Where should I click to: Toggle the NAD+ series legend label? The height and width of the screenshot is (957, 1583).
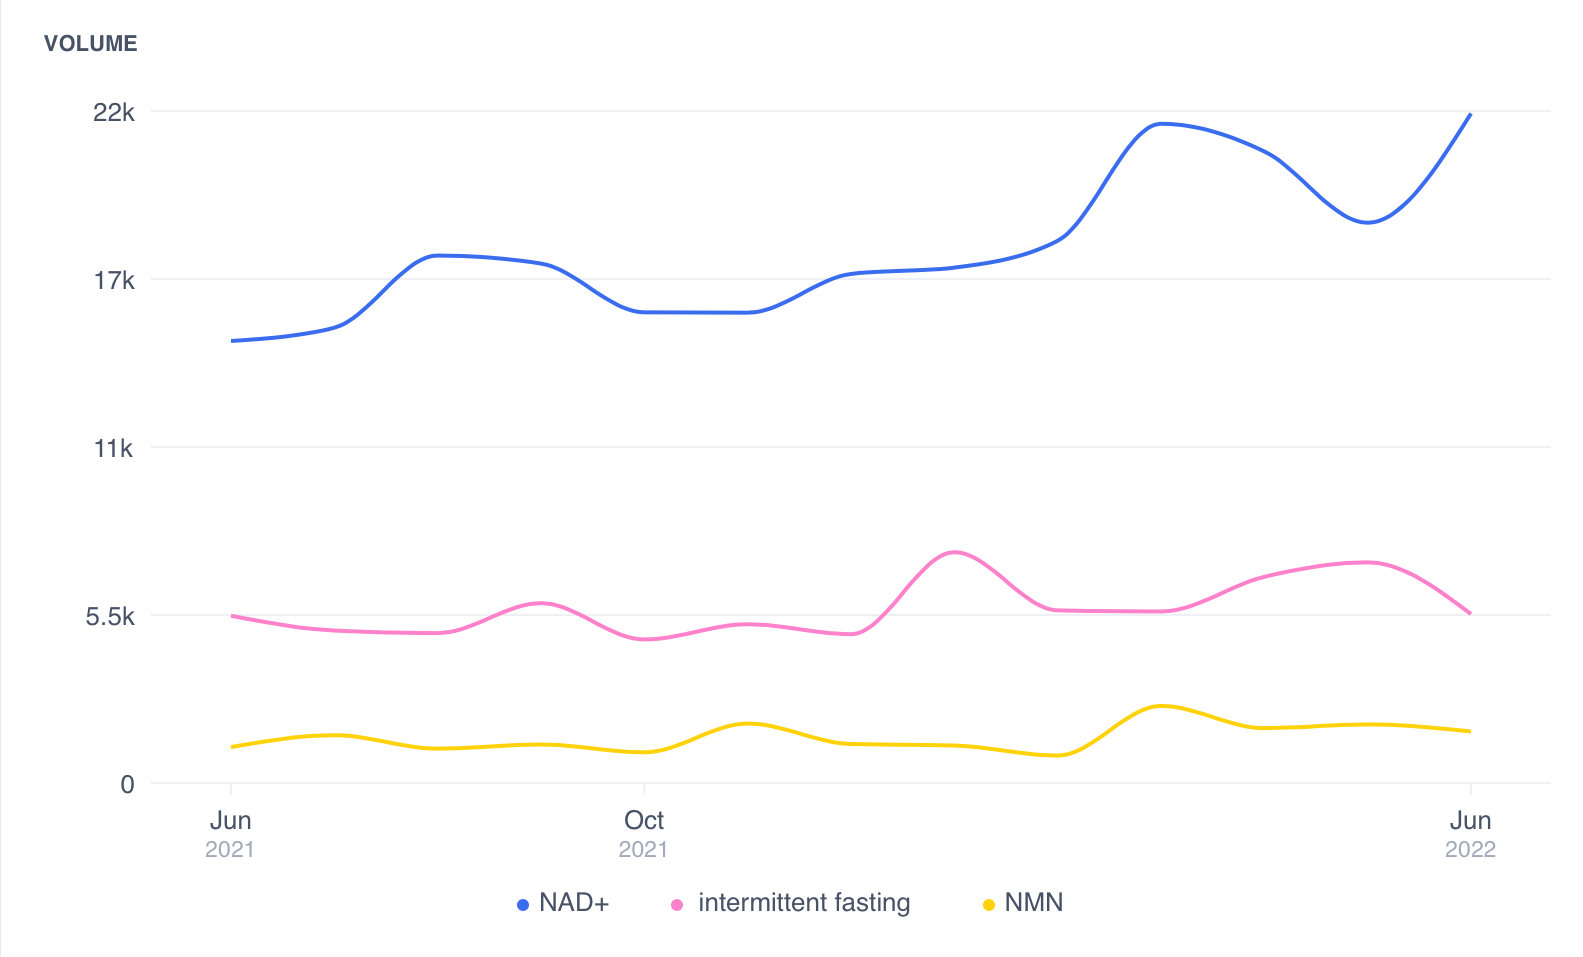pyautogui.click(x=574, y=903)
